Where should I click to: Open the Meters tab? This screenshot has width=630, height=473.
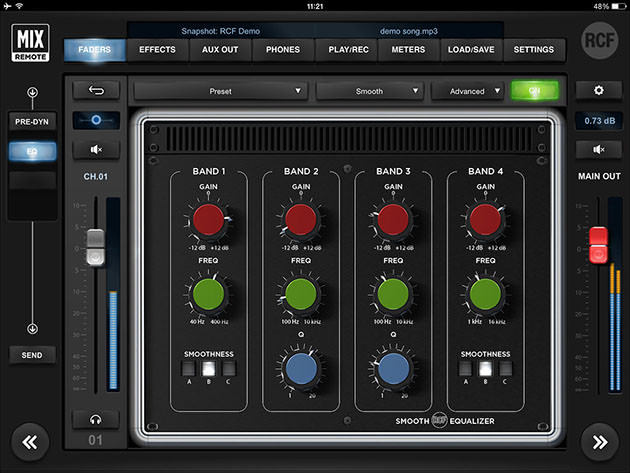coord(408,49)
